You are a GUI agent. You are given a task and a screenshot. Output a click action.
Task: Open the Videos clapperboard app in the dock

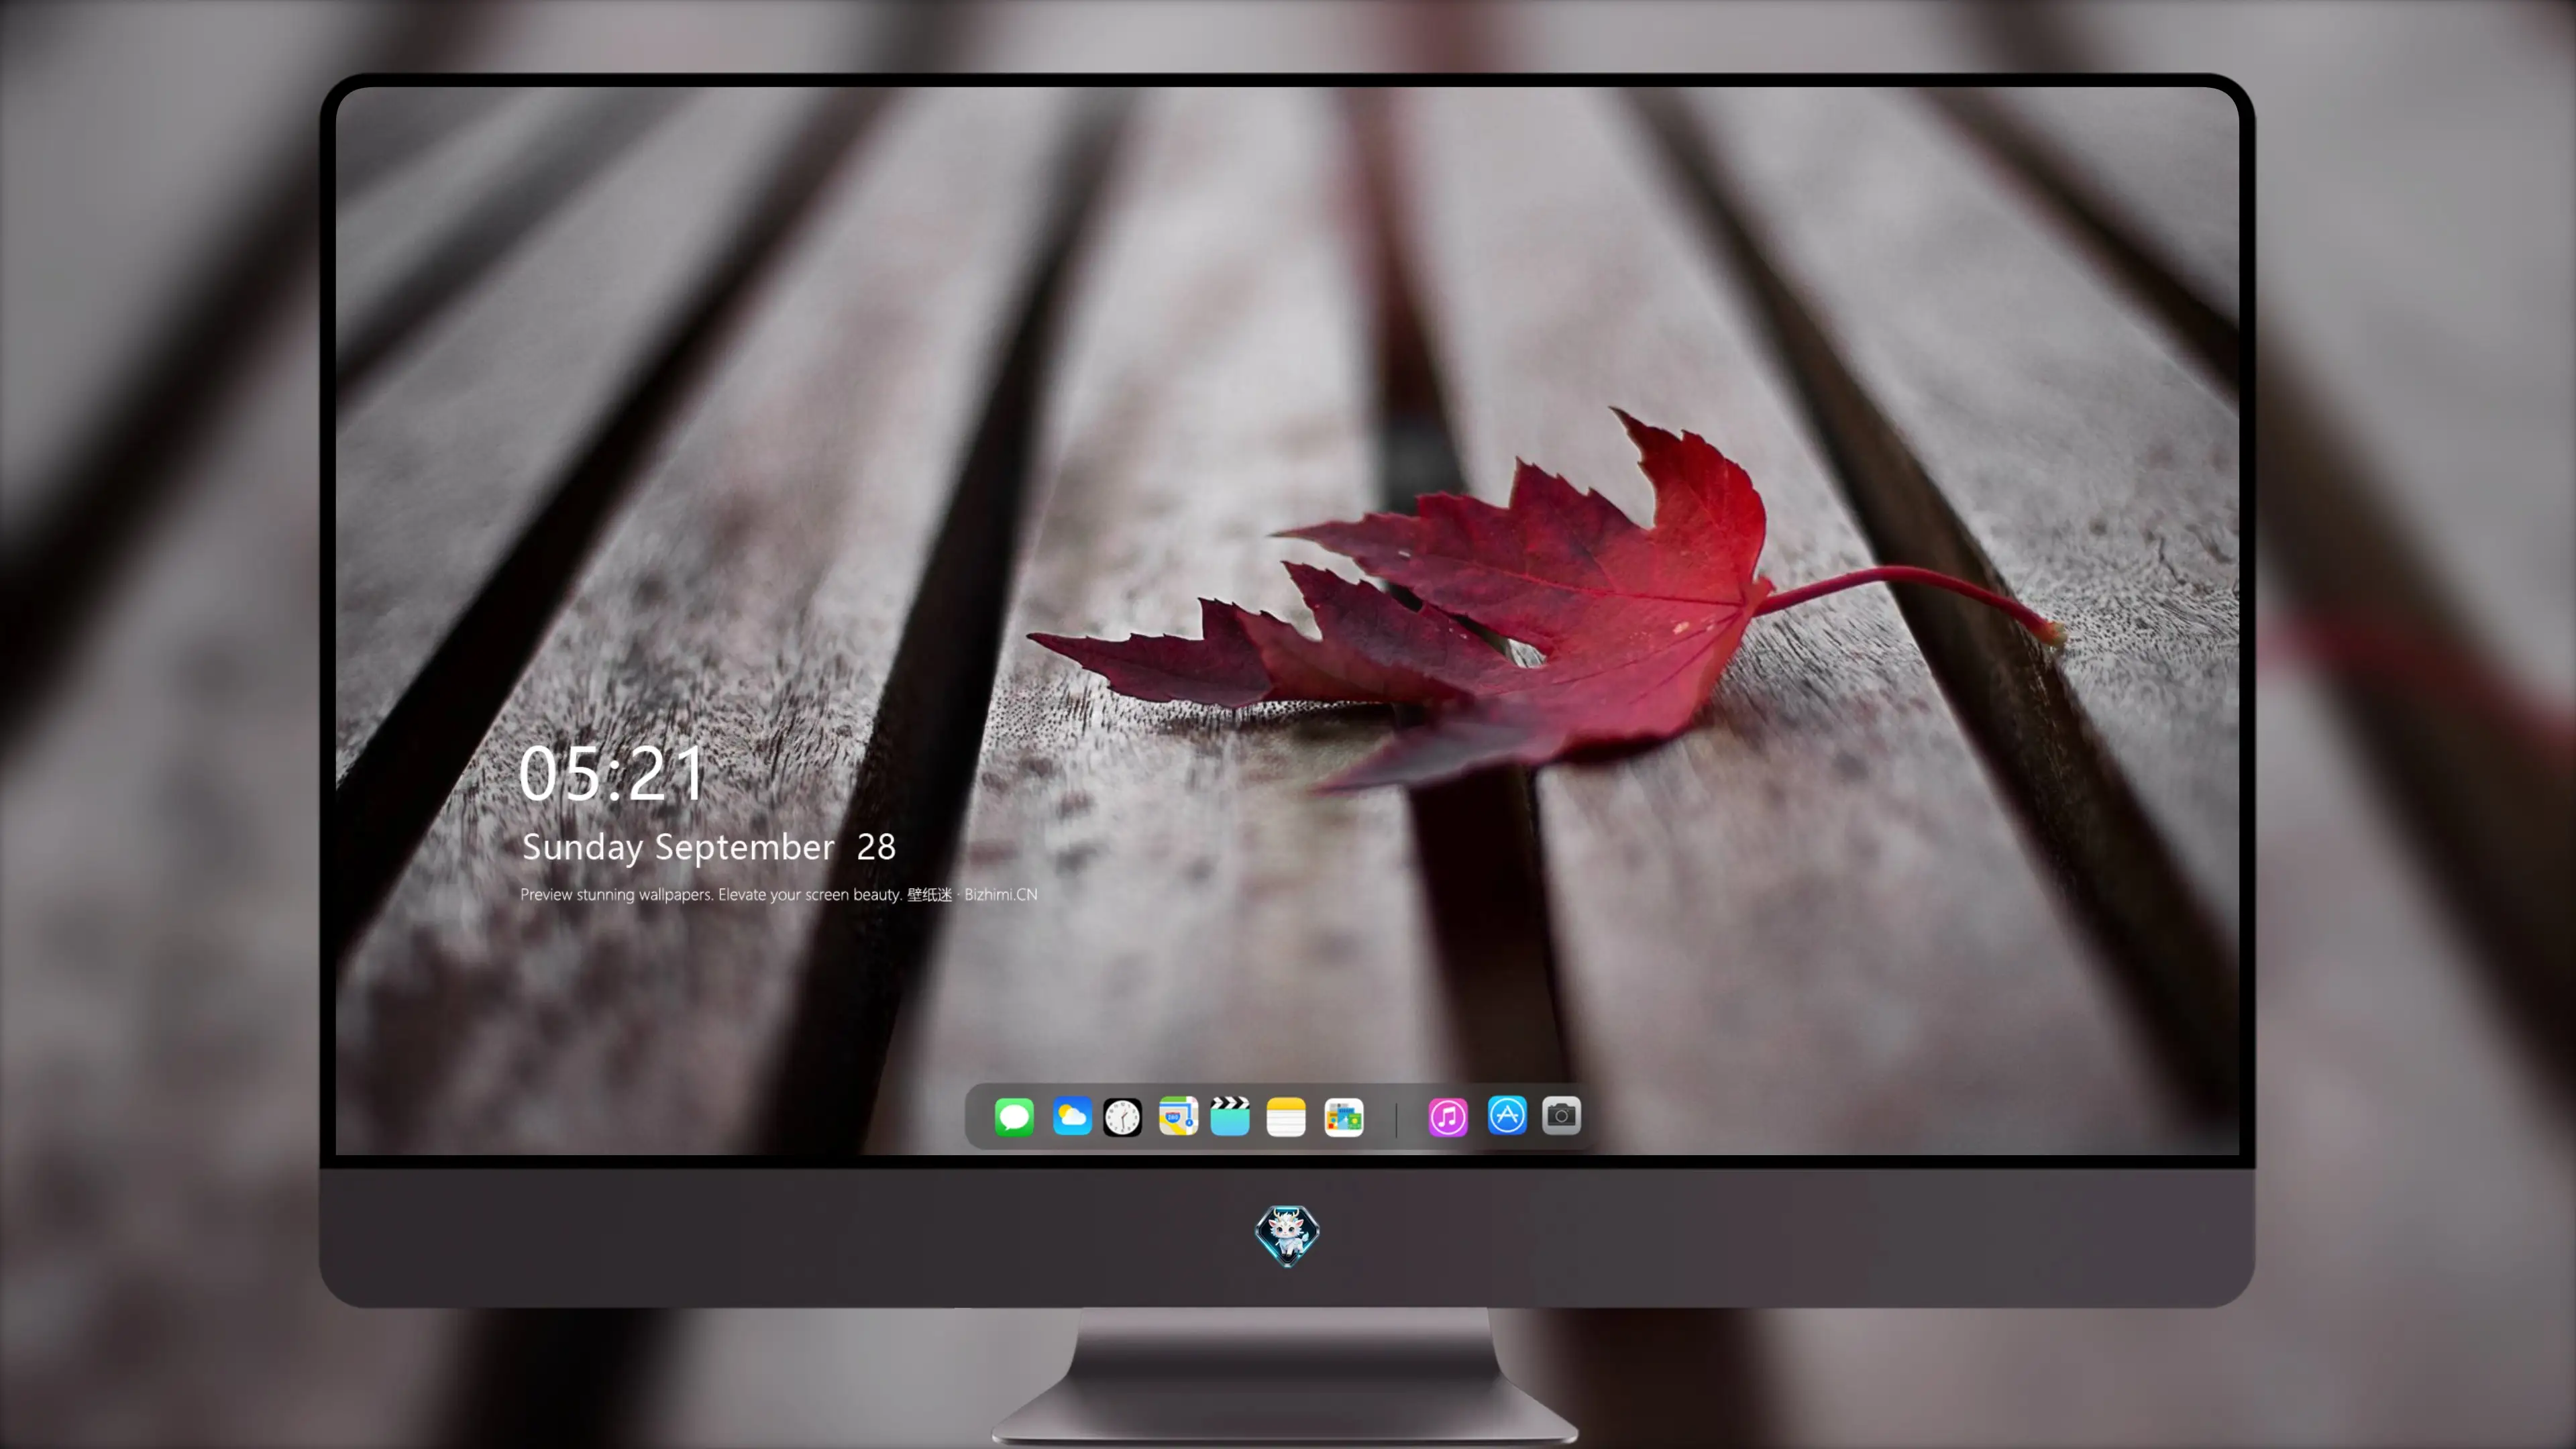pos(1230,1116)
